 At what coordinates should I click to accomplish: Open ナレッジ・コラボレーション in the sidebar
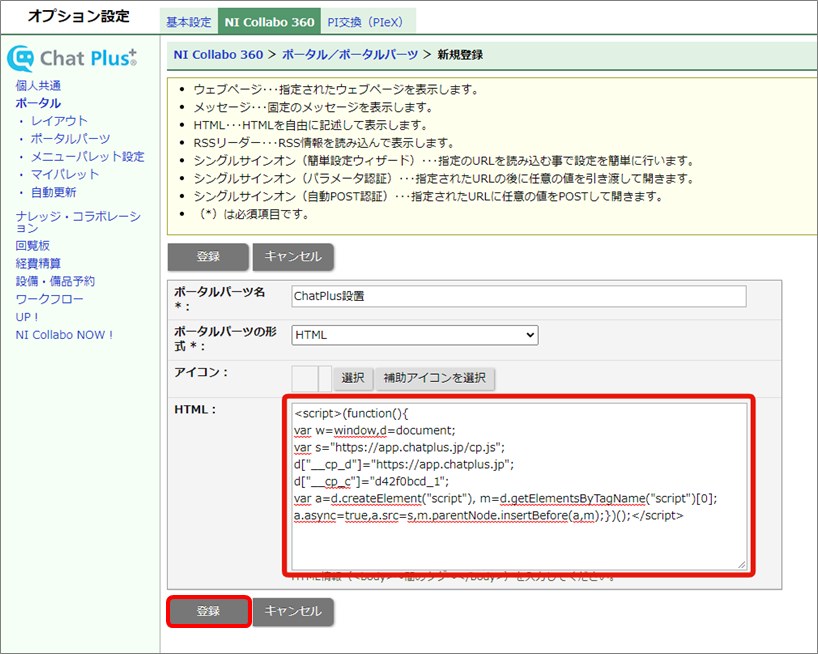coord(78,222)
